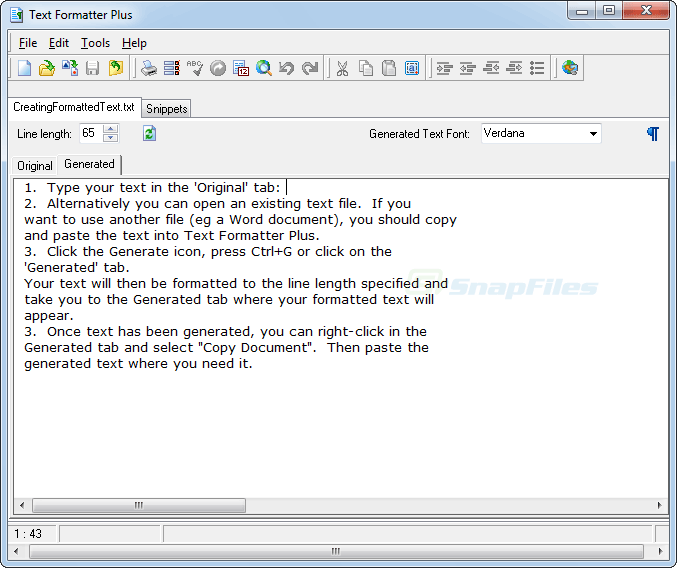Click the green Generate refresh icon
Screen dimensions: 677x568
pyautogui.click(x=149, y=133)
